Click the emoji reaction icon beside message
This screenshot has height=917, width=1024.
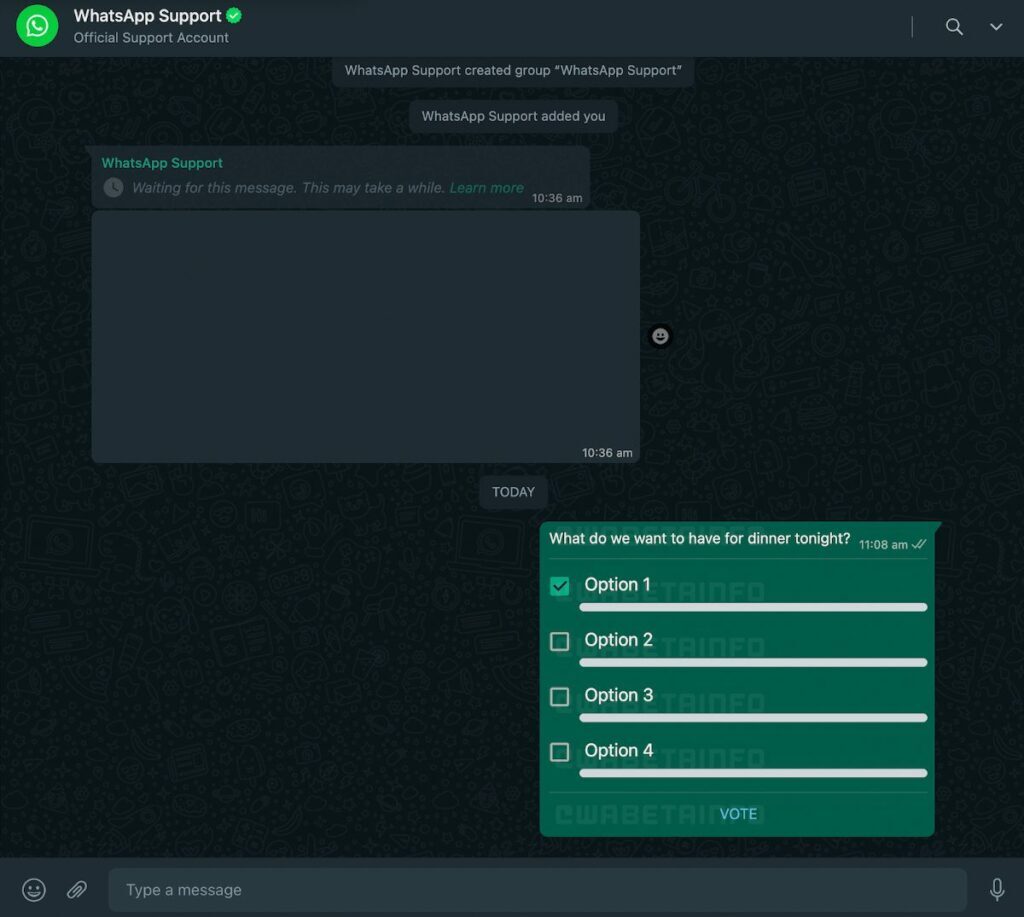(x=660, y=336)
